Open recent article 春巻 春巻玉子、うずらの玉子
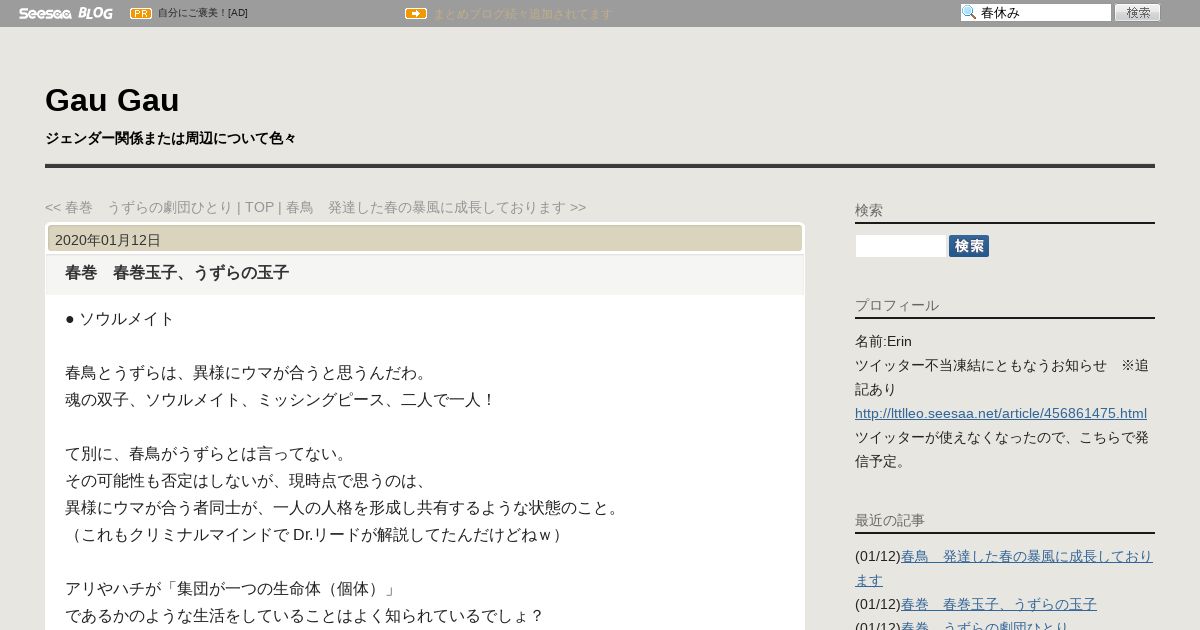1200x630 pixels. [x=999, y=604]
